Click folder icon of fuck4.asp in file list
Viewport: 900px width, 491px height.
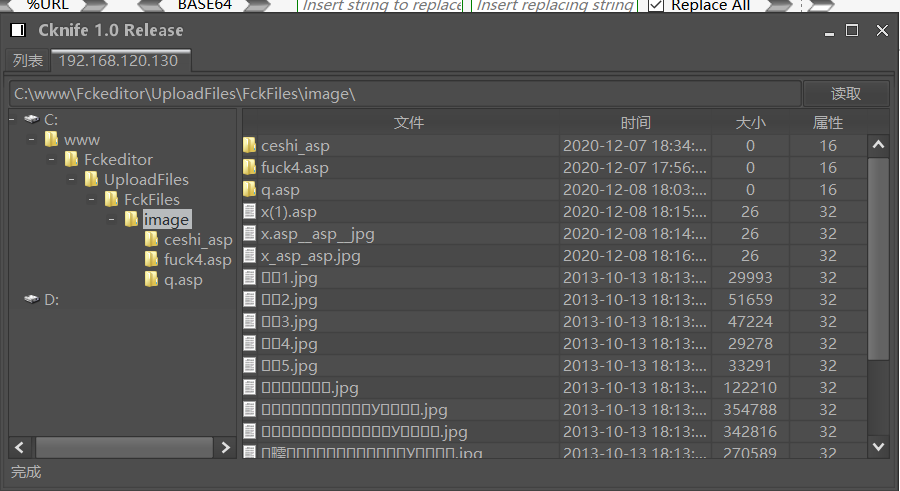250,167
